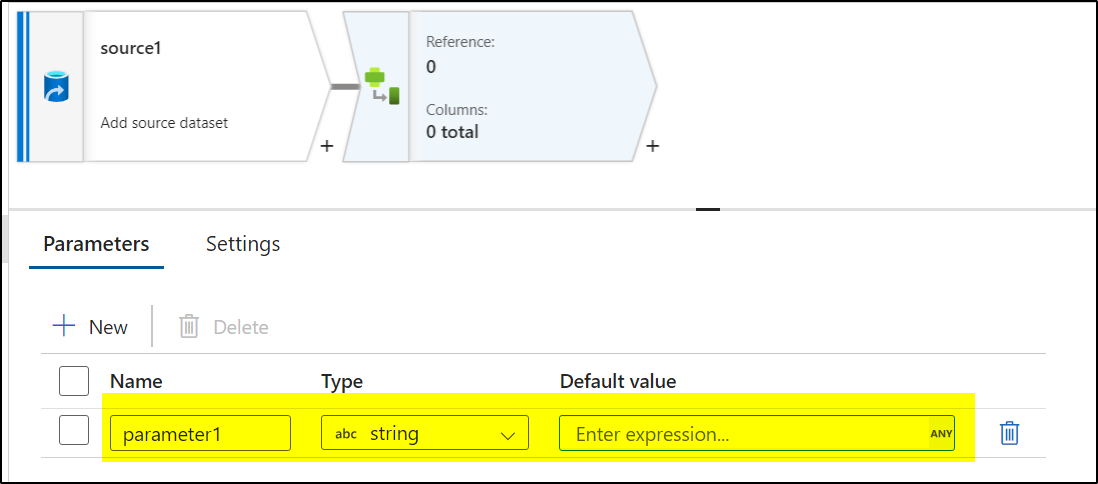
Task: Click the grayed-out Delete trash icon
Action: [x=189, y=326]
